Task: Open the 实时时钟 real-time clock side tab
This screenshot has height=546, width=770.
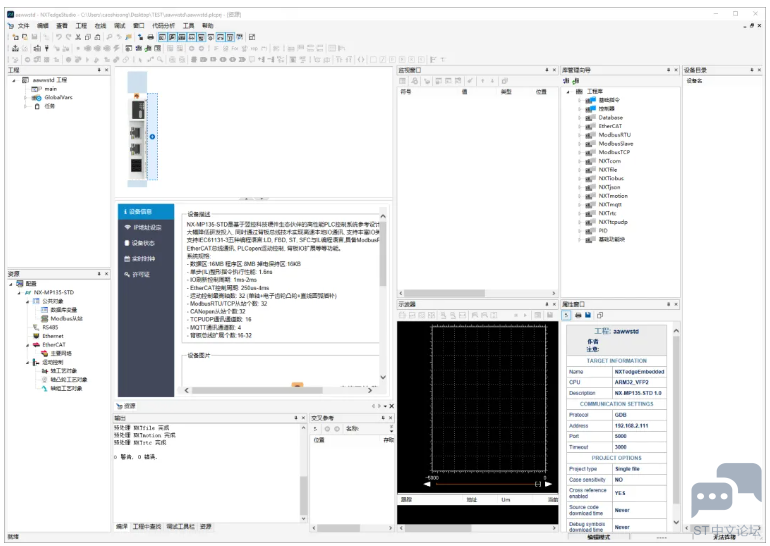Action: (146, 259)
